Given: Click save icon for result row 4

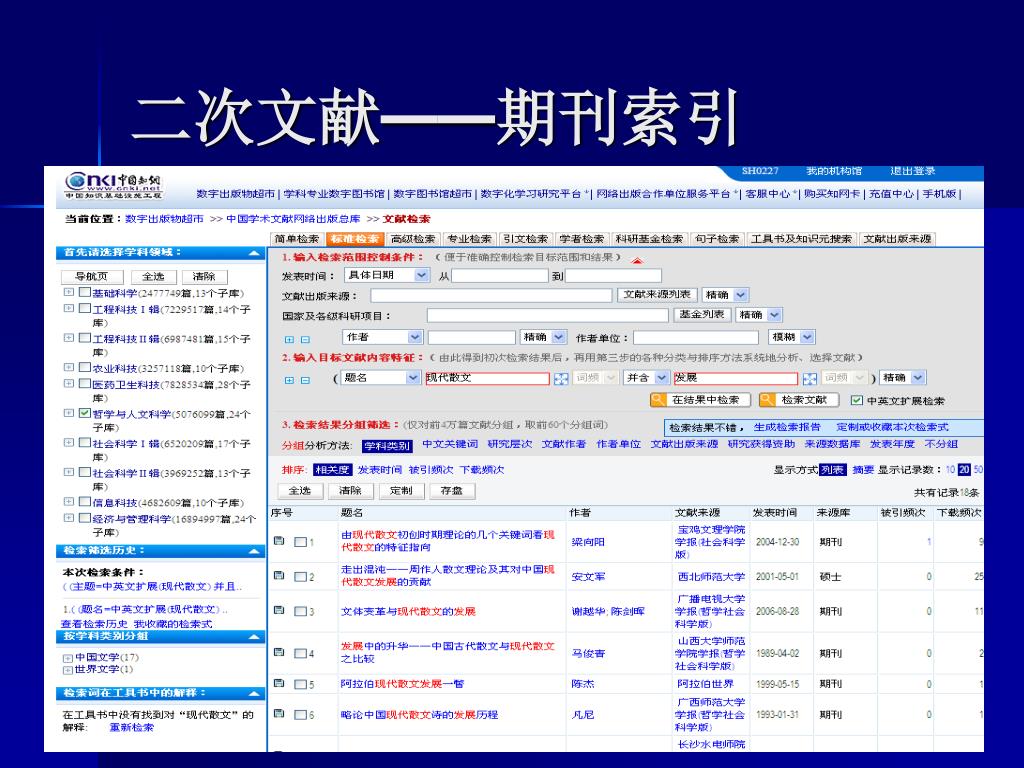Looking at the screenshot, I should (279, 652).
